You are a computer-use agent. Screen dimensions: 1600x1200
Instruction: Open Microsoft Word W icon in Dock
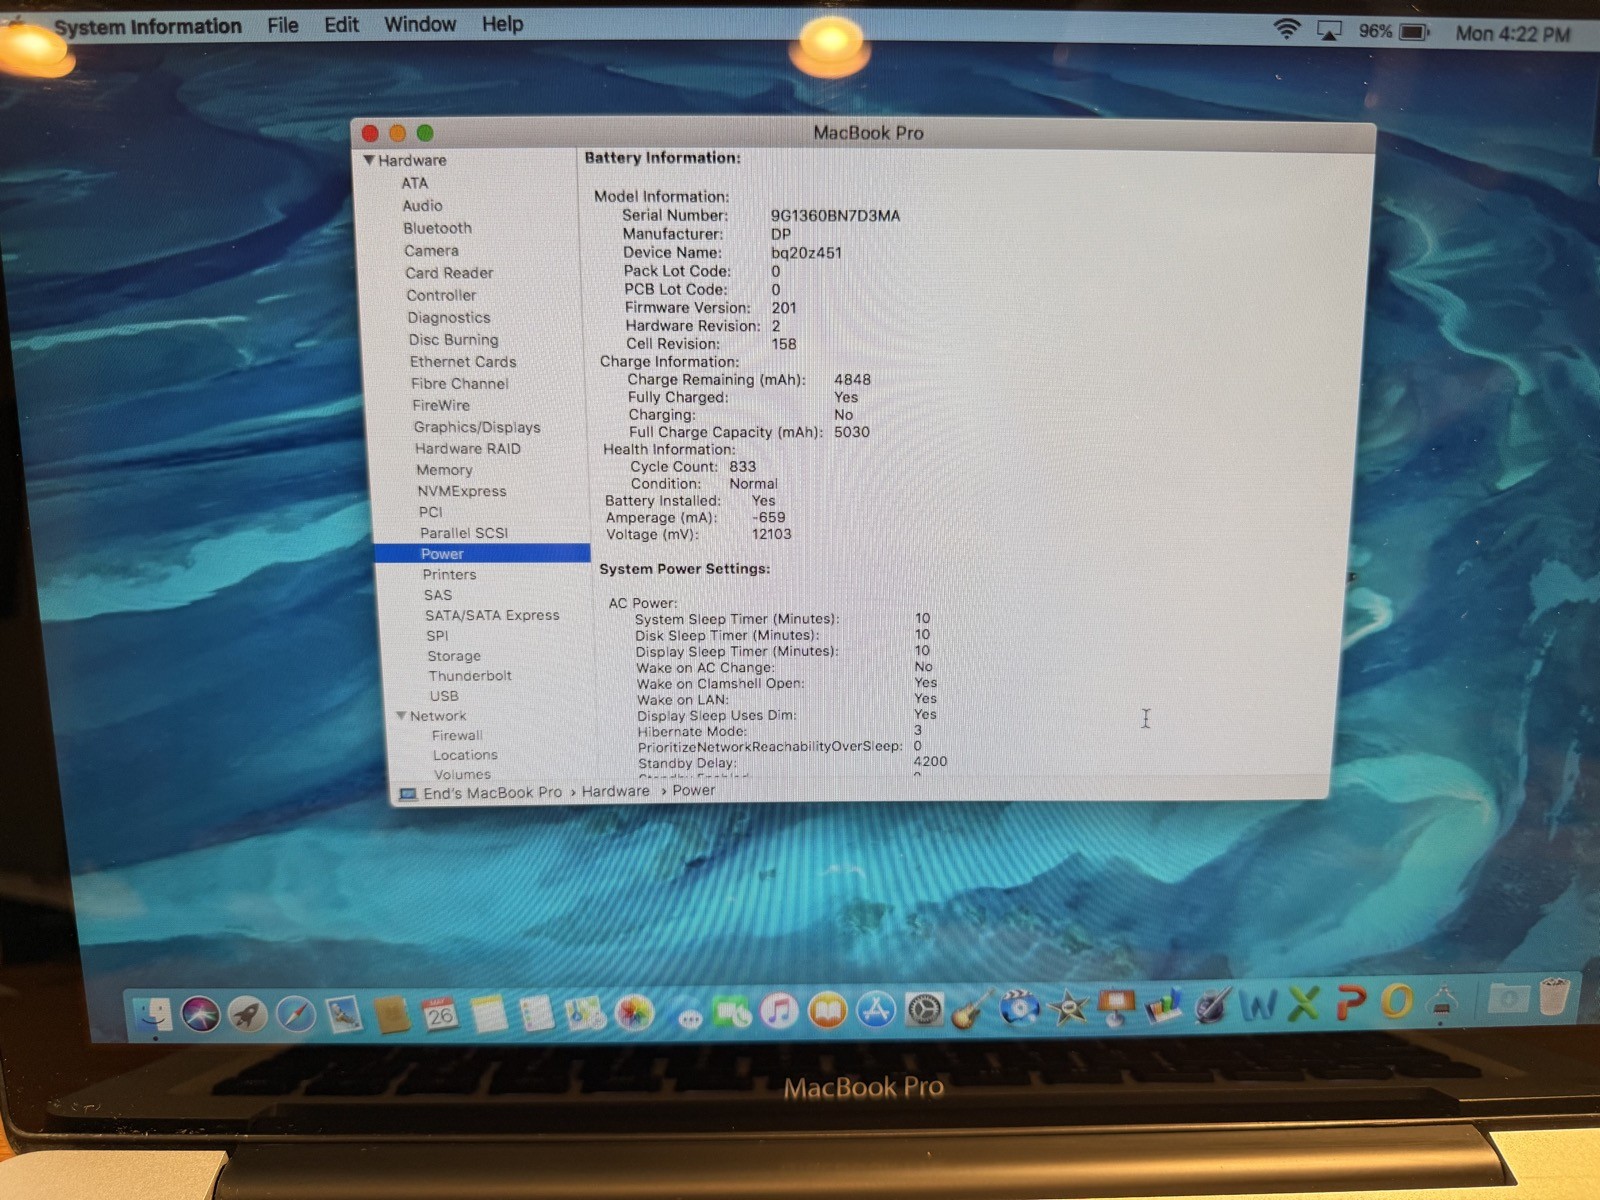coord(1258,1003)
